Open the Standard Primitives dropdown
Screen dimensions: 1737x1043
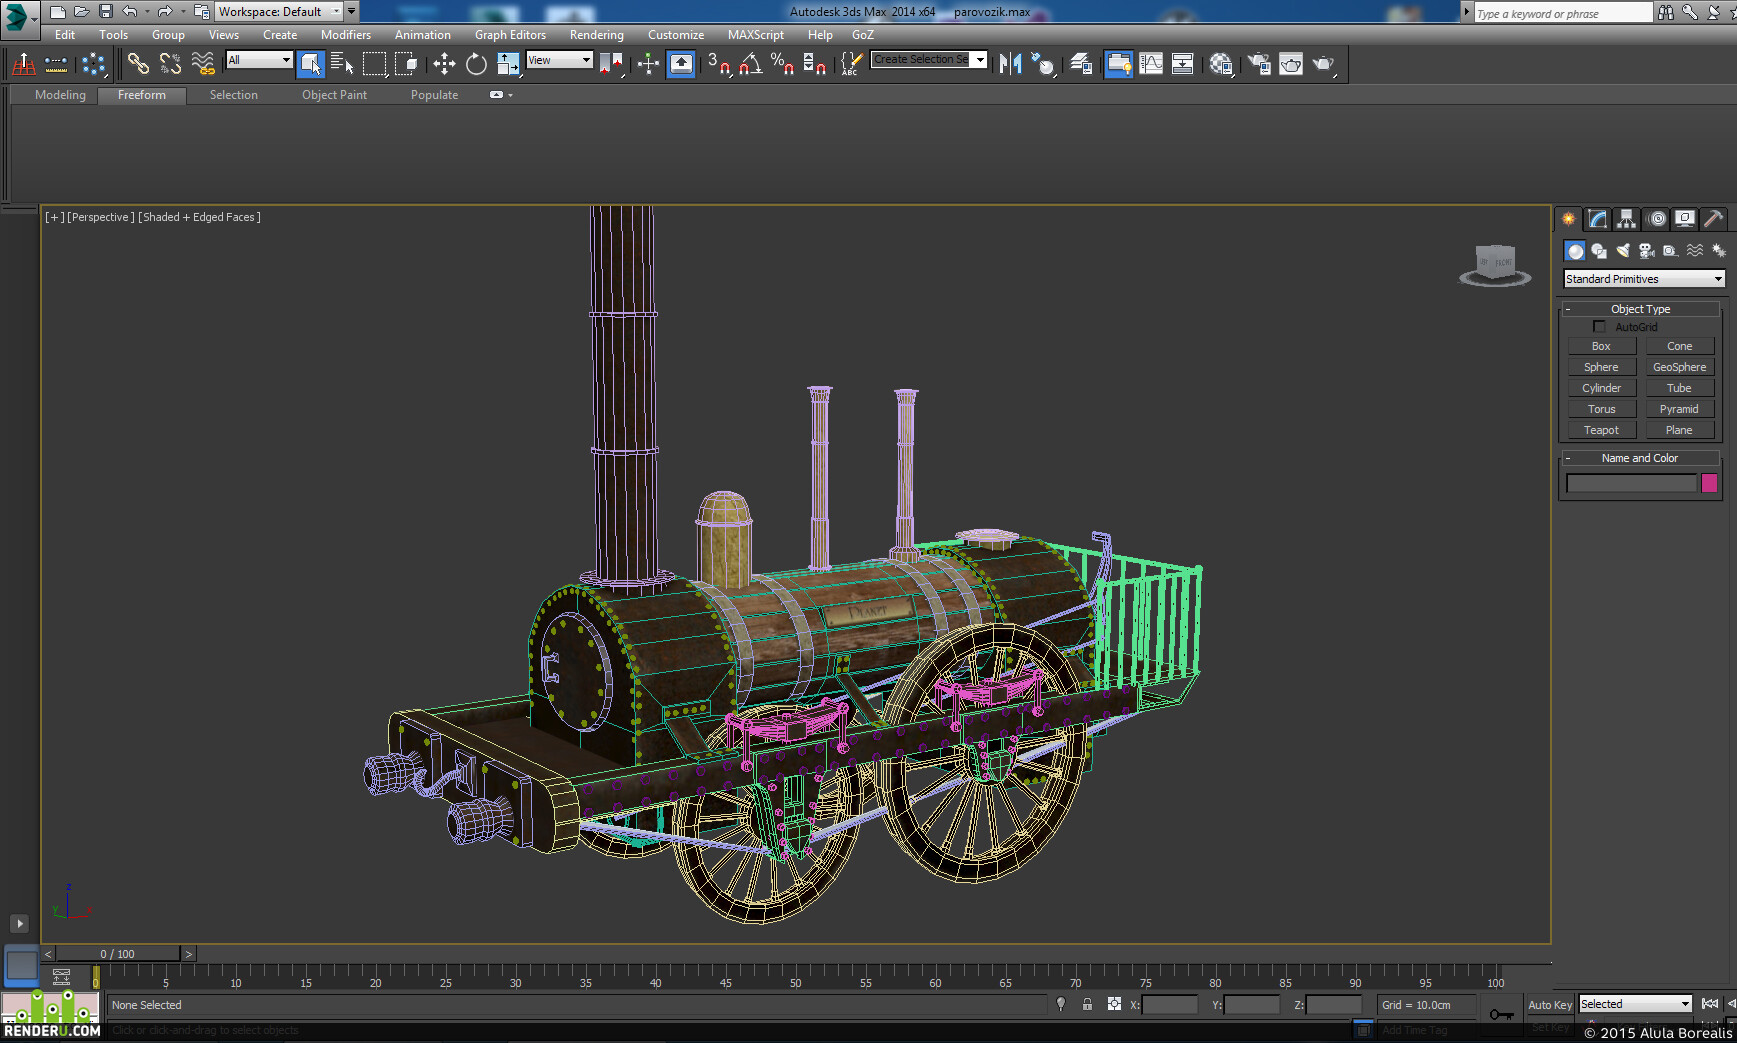[1643, 279]
